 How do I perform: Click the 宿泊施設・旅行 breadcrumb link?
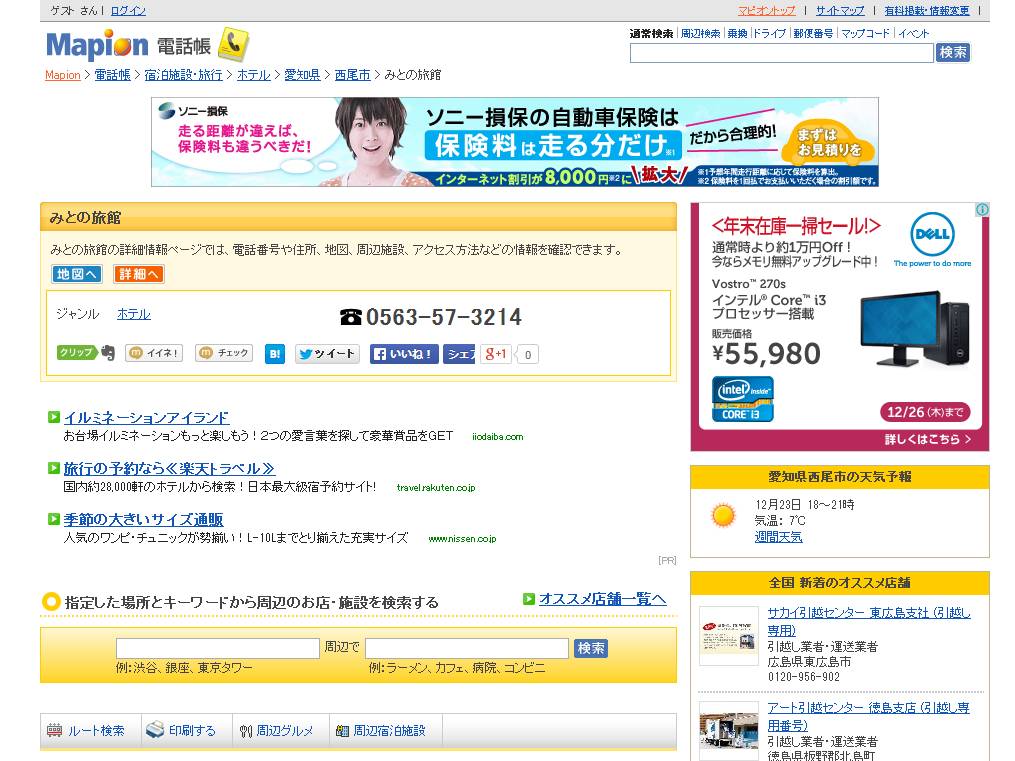click(183, 75)
